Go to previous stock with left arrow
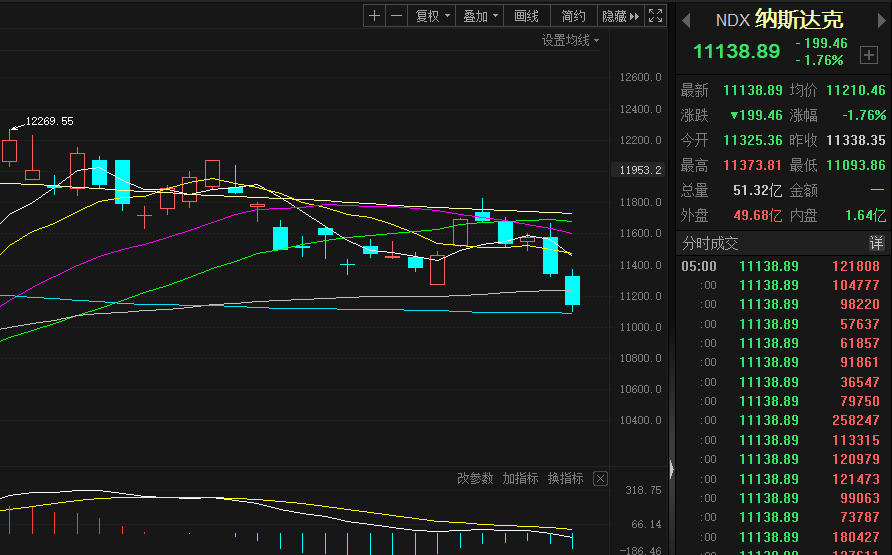 point(686,20)
